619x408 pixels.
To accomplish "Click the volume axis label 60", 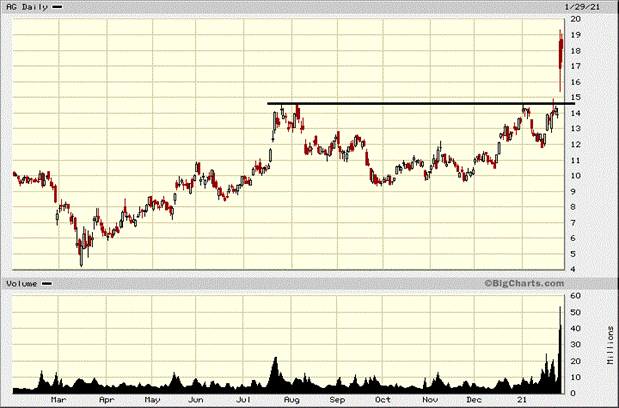I will (x=576, y=296).
